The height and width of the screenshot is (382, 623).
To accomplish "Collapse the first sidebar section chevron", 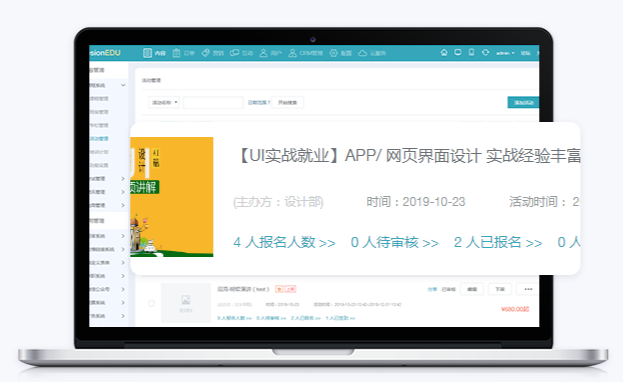I will click(123, 85).
